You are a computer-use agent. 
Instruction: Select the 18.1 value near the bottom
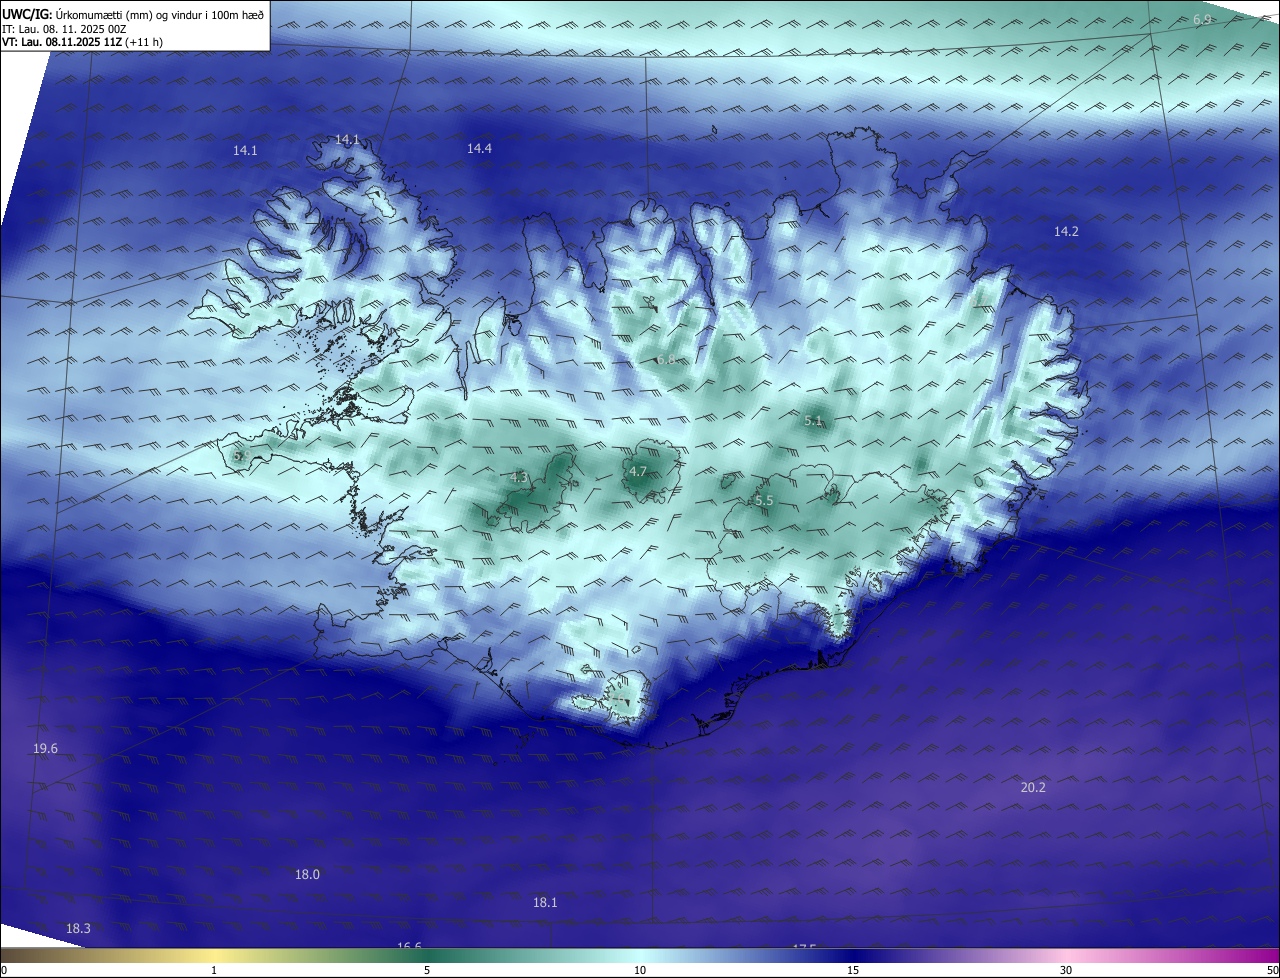(544, 902)
